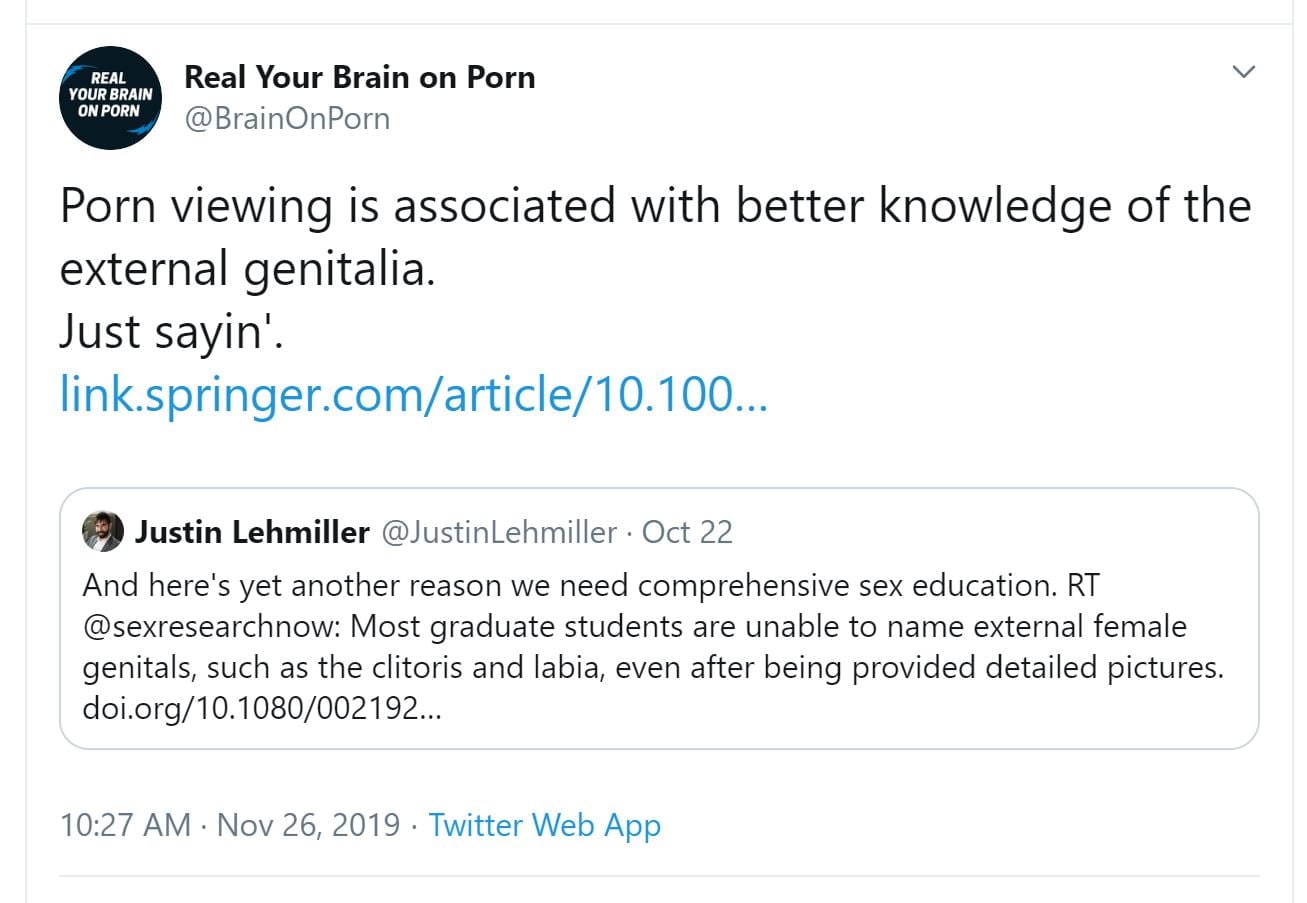The width and height of the screenshot is (1307, 903).
Task: Click the "Just sayin'." text line
Action: [172, 332]
